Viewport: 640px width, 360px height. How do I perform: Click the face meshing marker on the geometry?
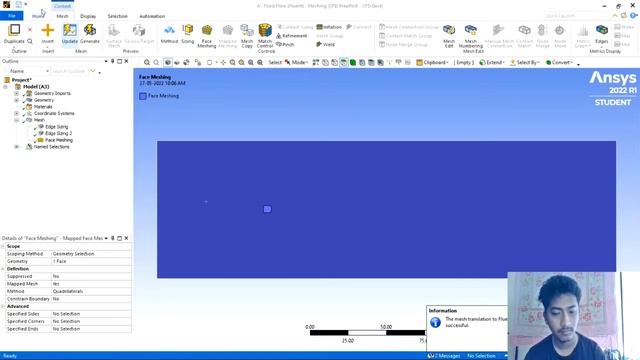267,209
